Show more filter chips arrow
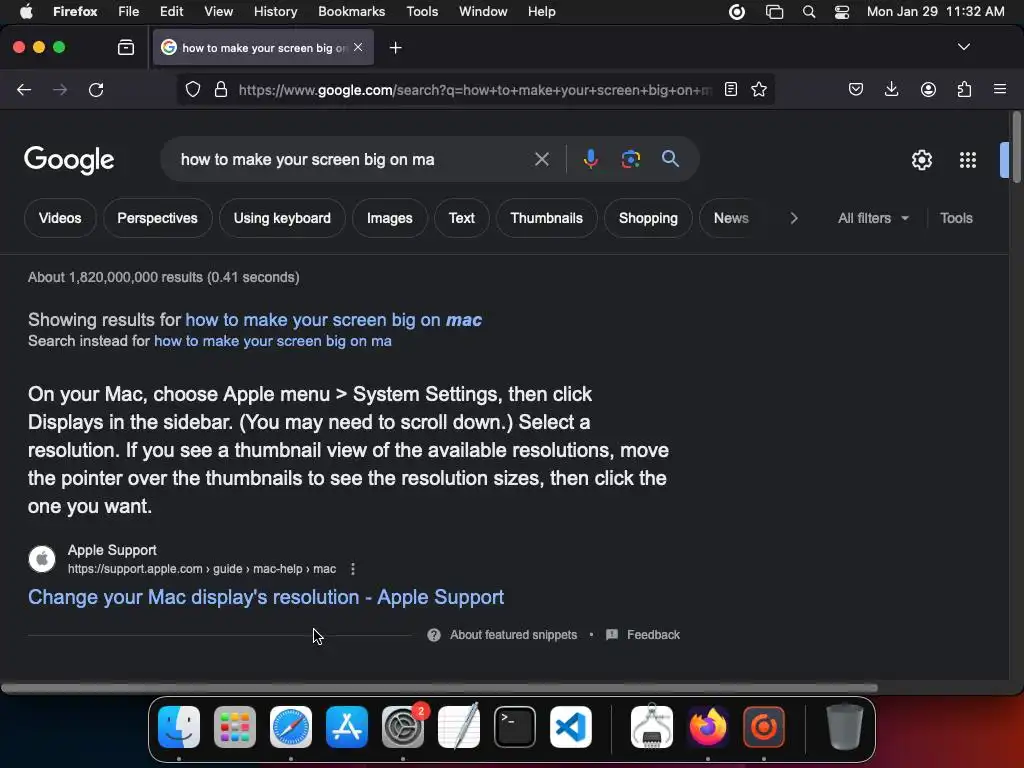The height and width of the screenshot is (768, 1024). point(793,218)
